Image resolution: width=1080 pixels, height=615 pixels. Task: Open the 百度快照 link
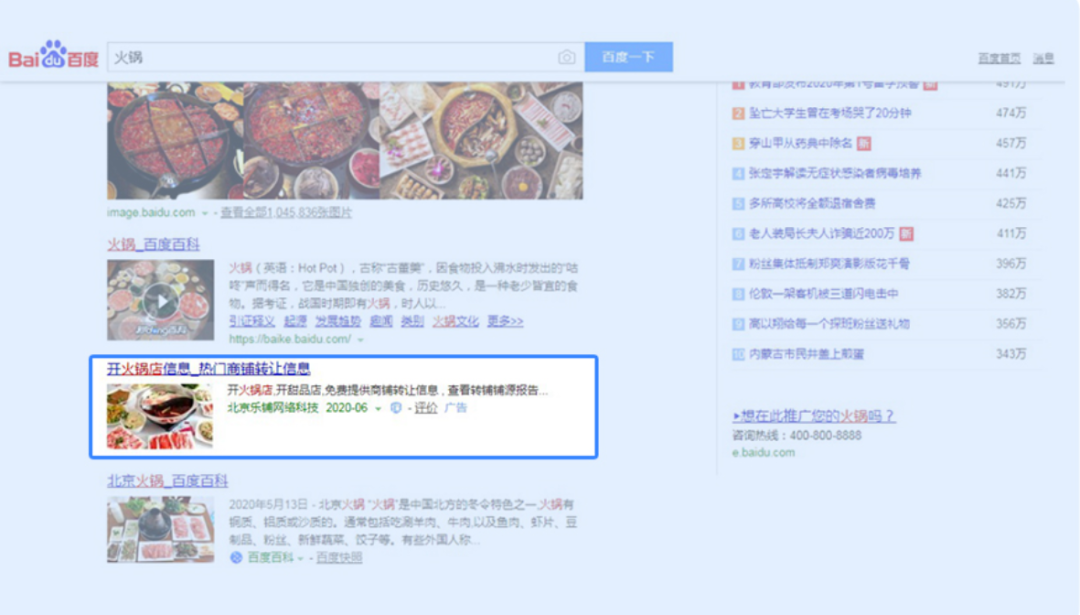coord(339,557)
